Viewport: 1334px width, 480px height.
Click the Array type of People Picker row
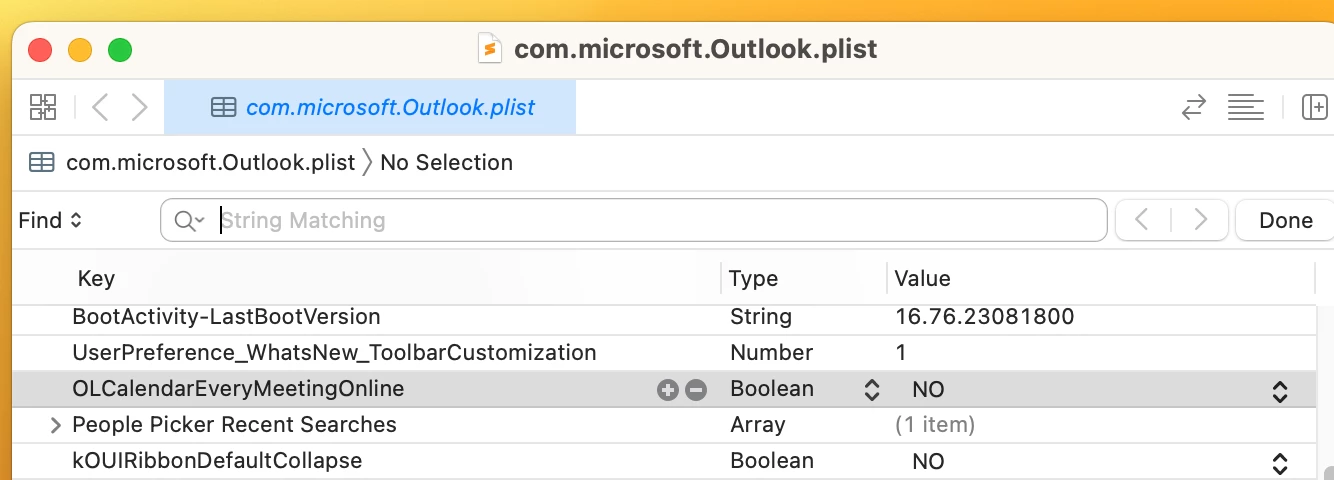[x=757, y=425]
